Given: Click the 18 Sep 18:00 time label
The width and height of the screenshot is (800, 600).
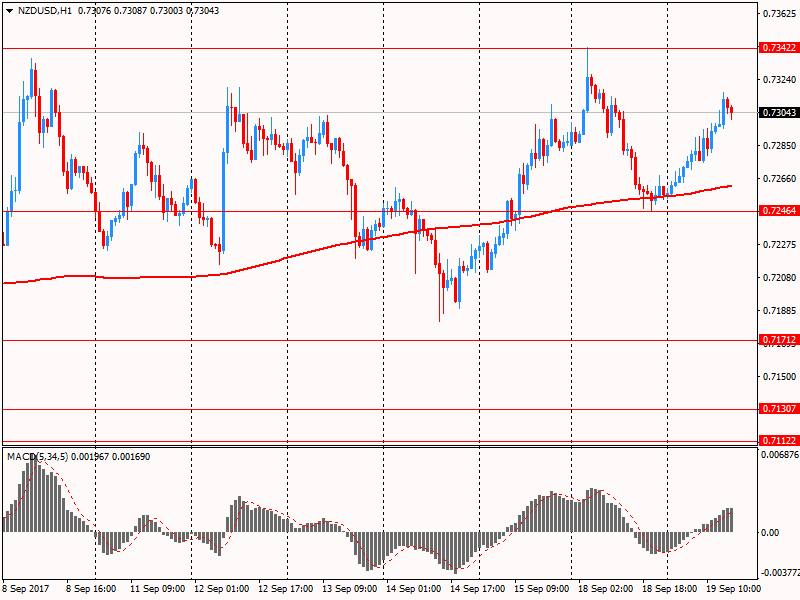Looking at the screenshot, I should click(x=670, y=589).
